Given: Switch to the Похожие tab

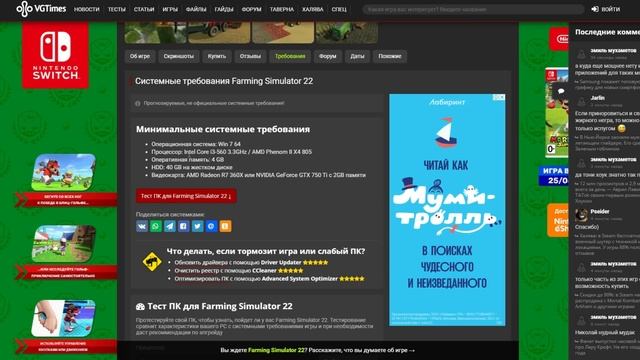Looking at the screenshot, I should [390, 56].
